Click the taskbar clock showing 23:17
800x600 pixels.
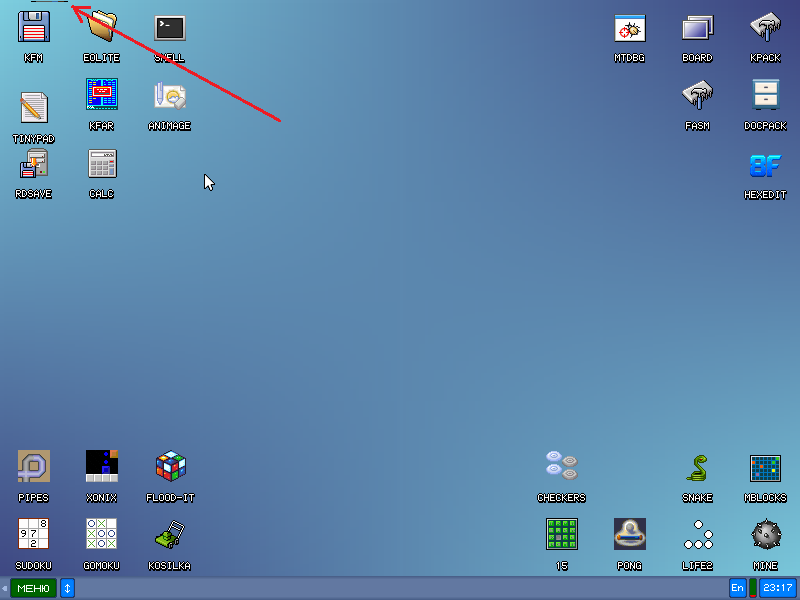[777, 588]
